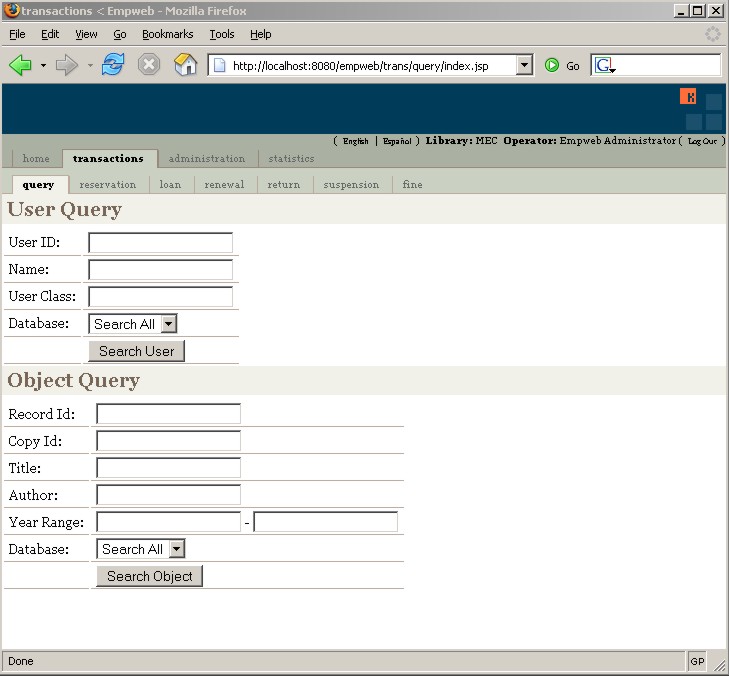Click the address bar URL text
The height and width of the screenshot is (676, 729).
(x=361, y=66)
